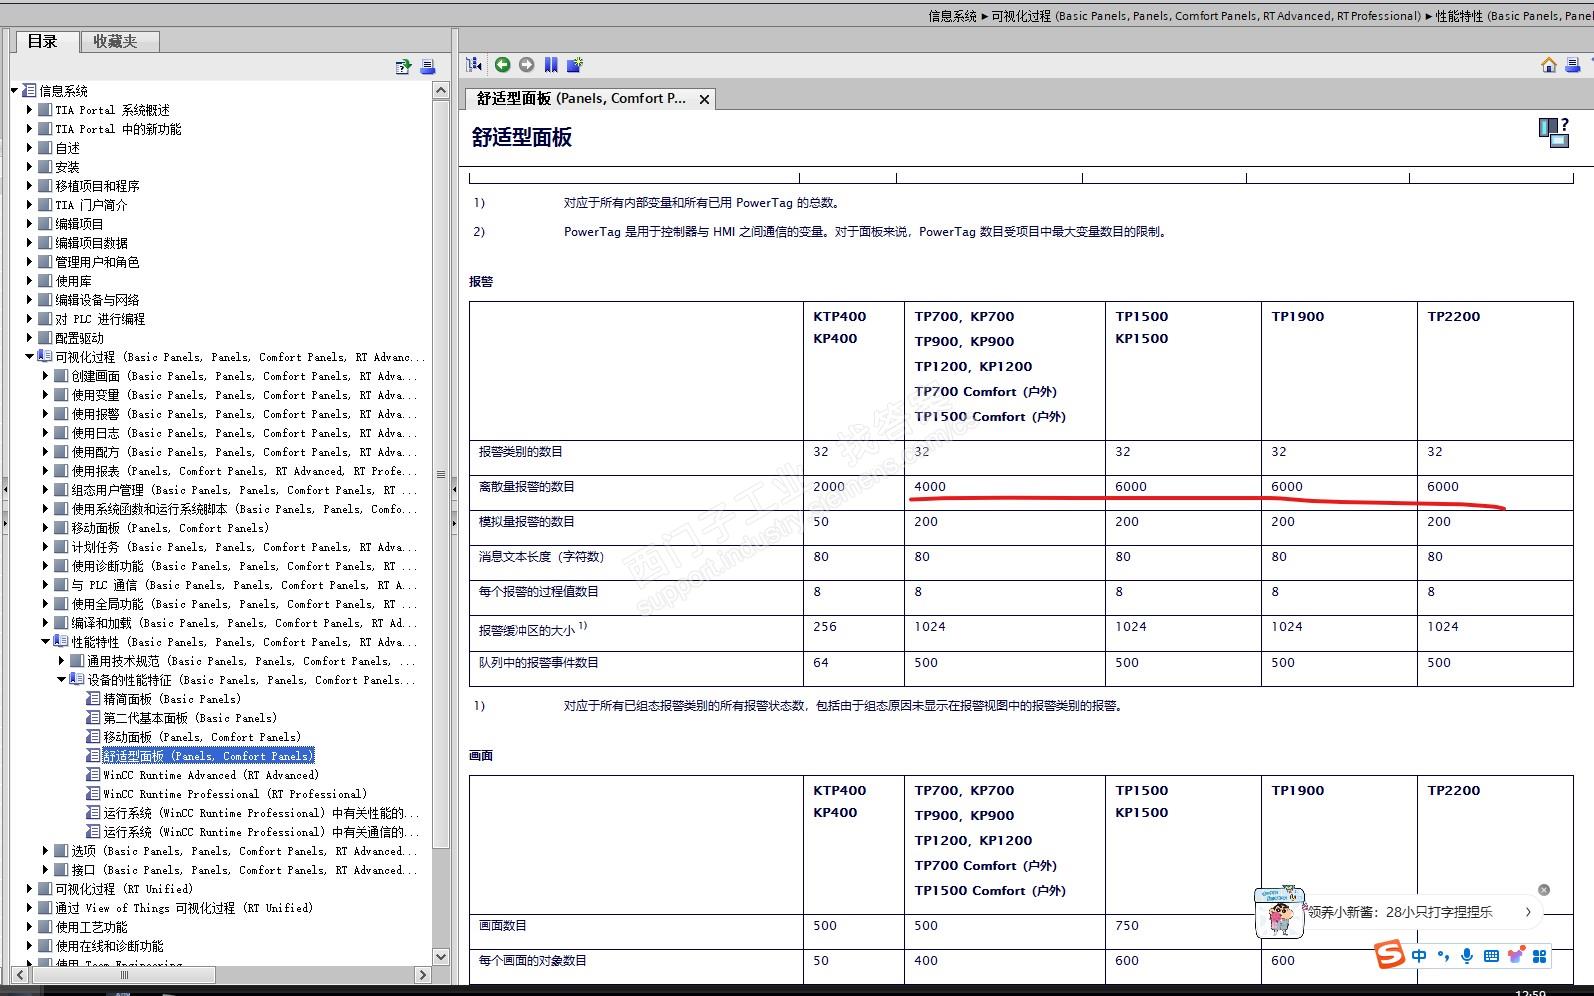1594x996 pixels.
Task: Open 精简面板 (Basic Panels) topic
Action: (x=171, y=699)
